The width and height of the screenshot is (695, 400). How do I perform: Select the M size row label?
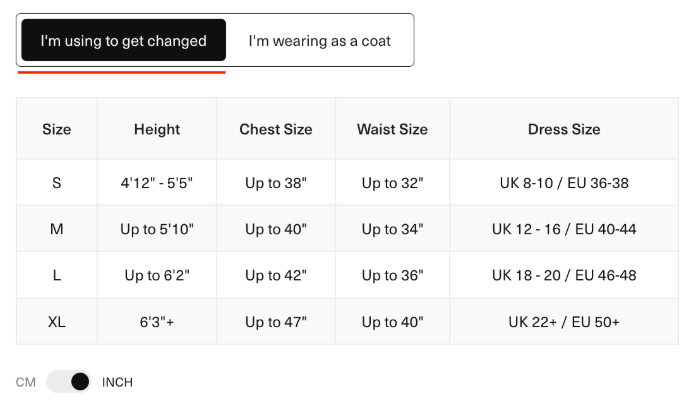coord(57,229)
